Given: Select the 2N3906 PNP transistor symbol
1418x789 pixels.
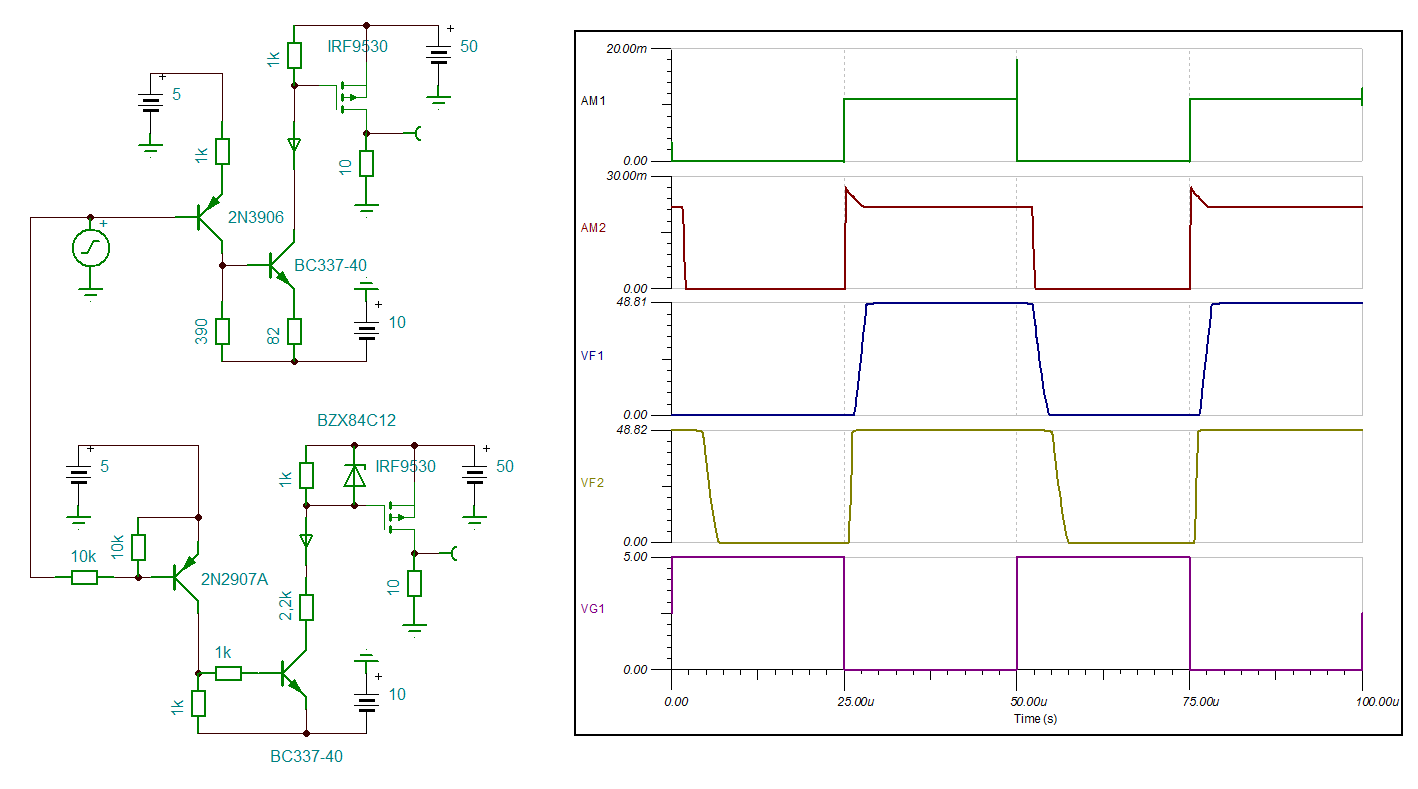Looking at the screenshot, I should (x=210, y=217).
